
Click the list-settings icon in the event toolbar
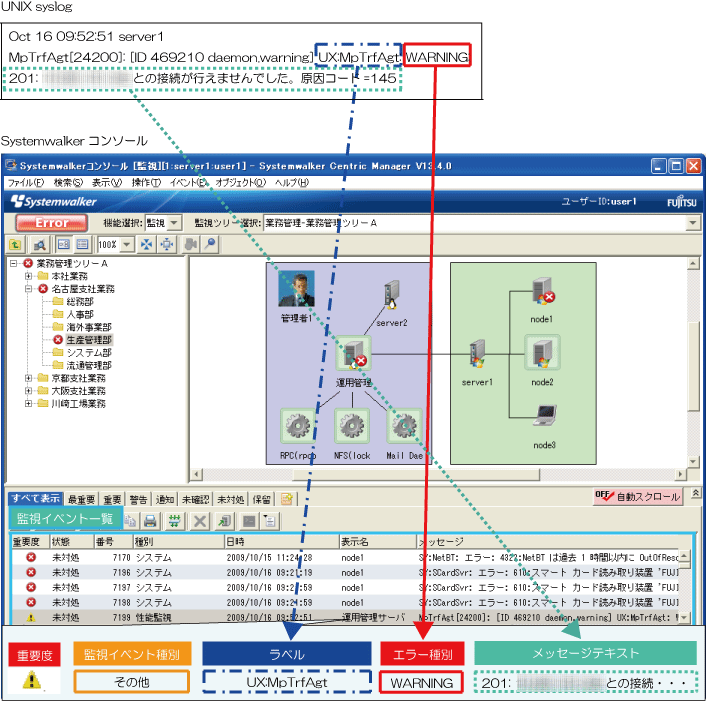coord(270,521)
